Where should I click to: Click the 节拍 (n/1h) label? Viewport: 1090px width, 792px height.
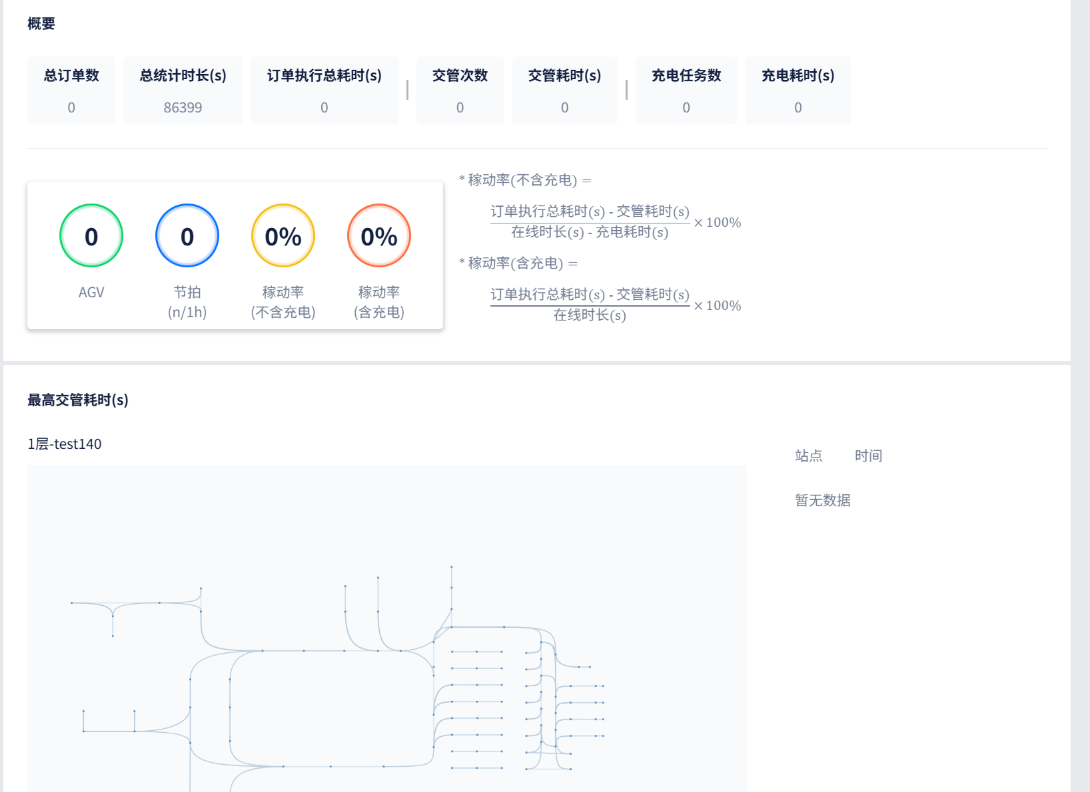pyautogui.click(x=187, y=302)
